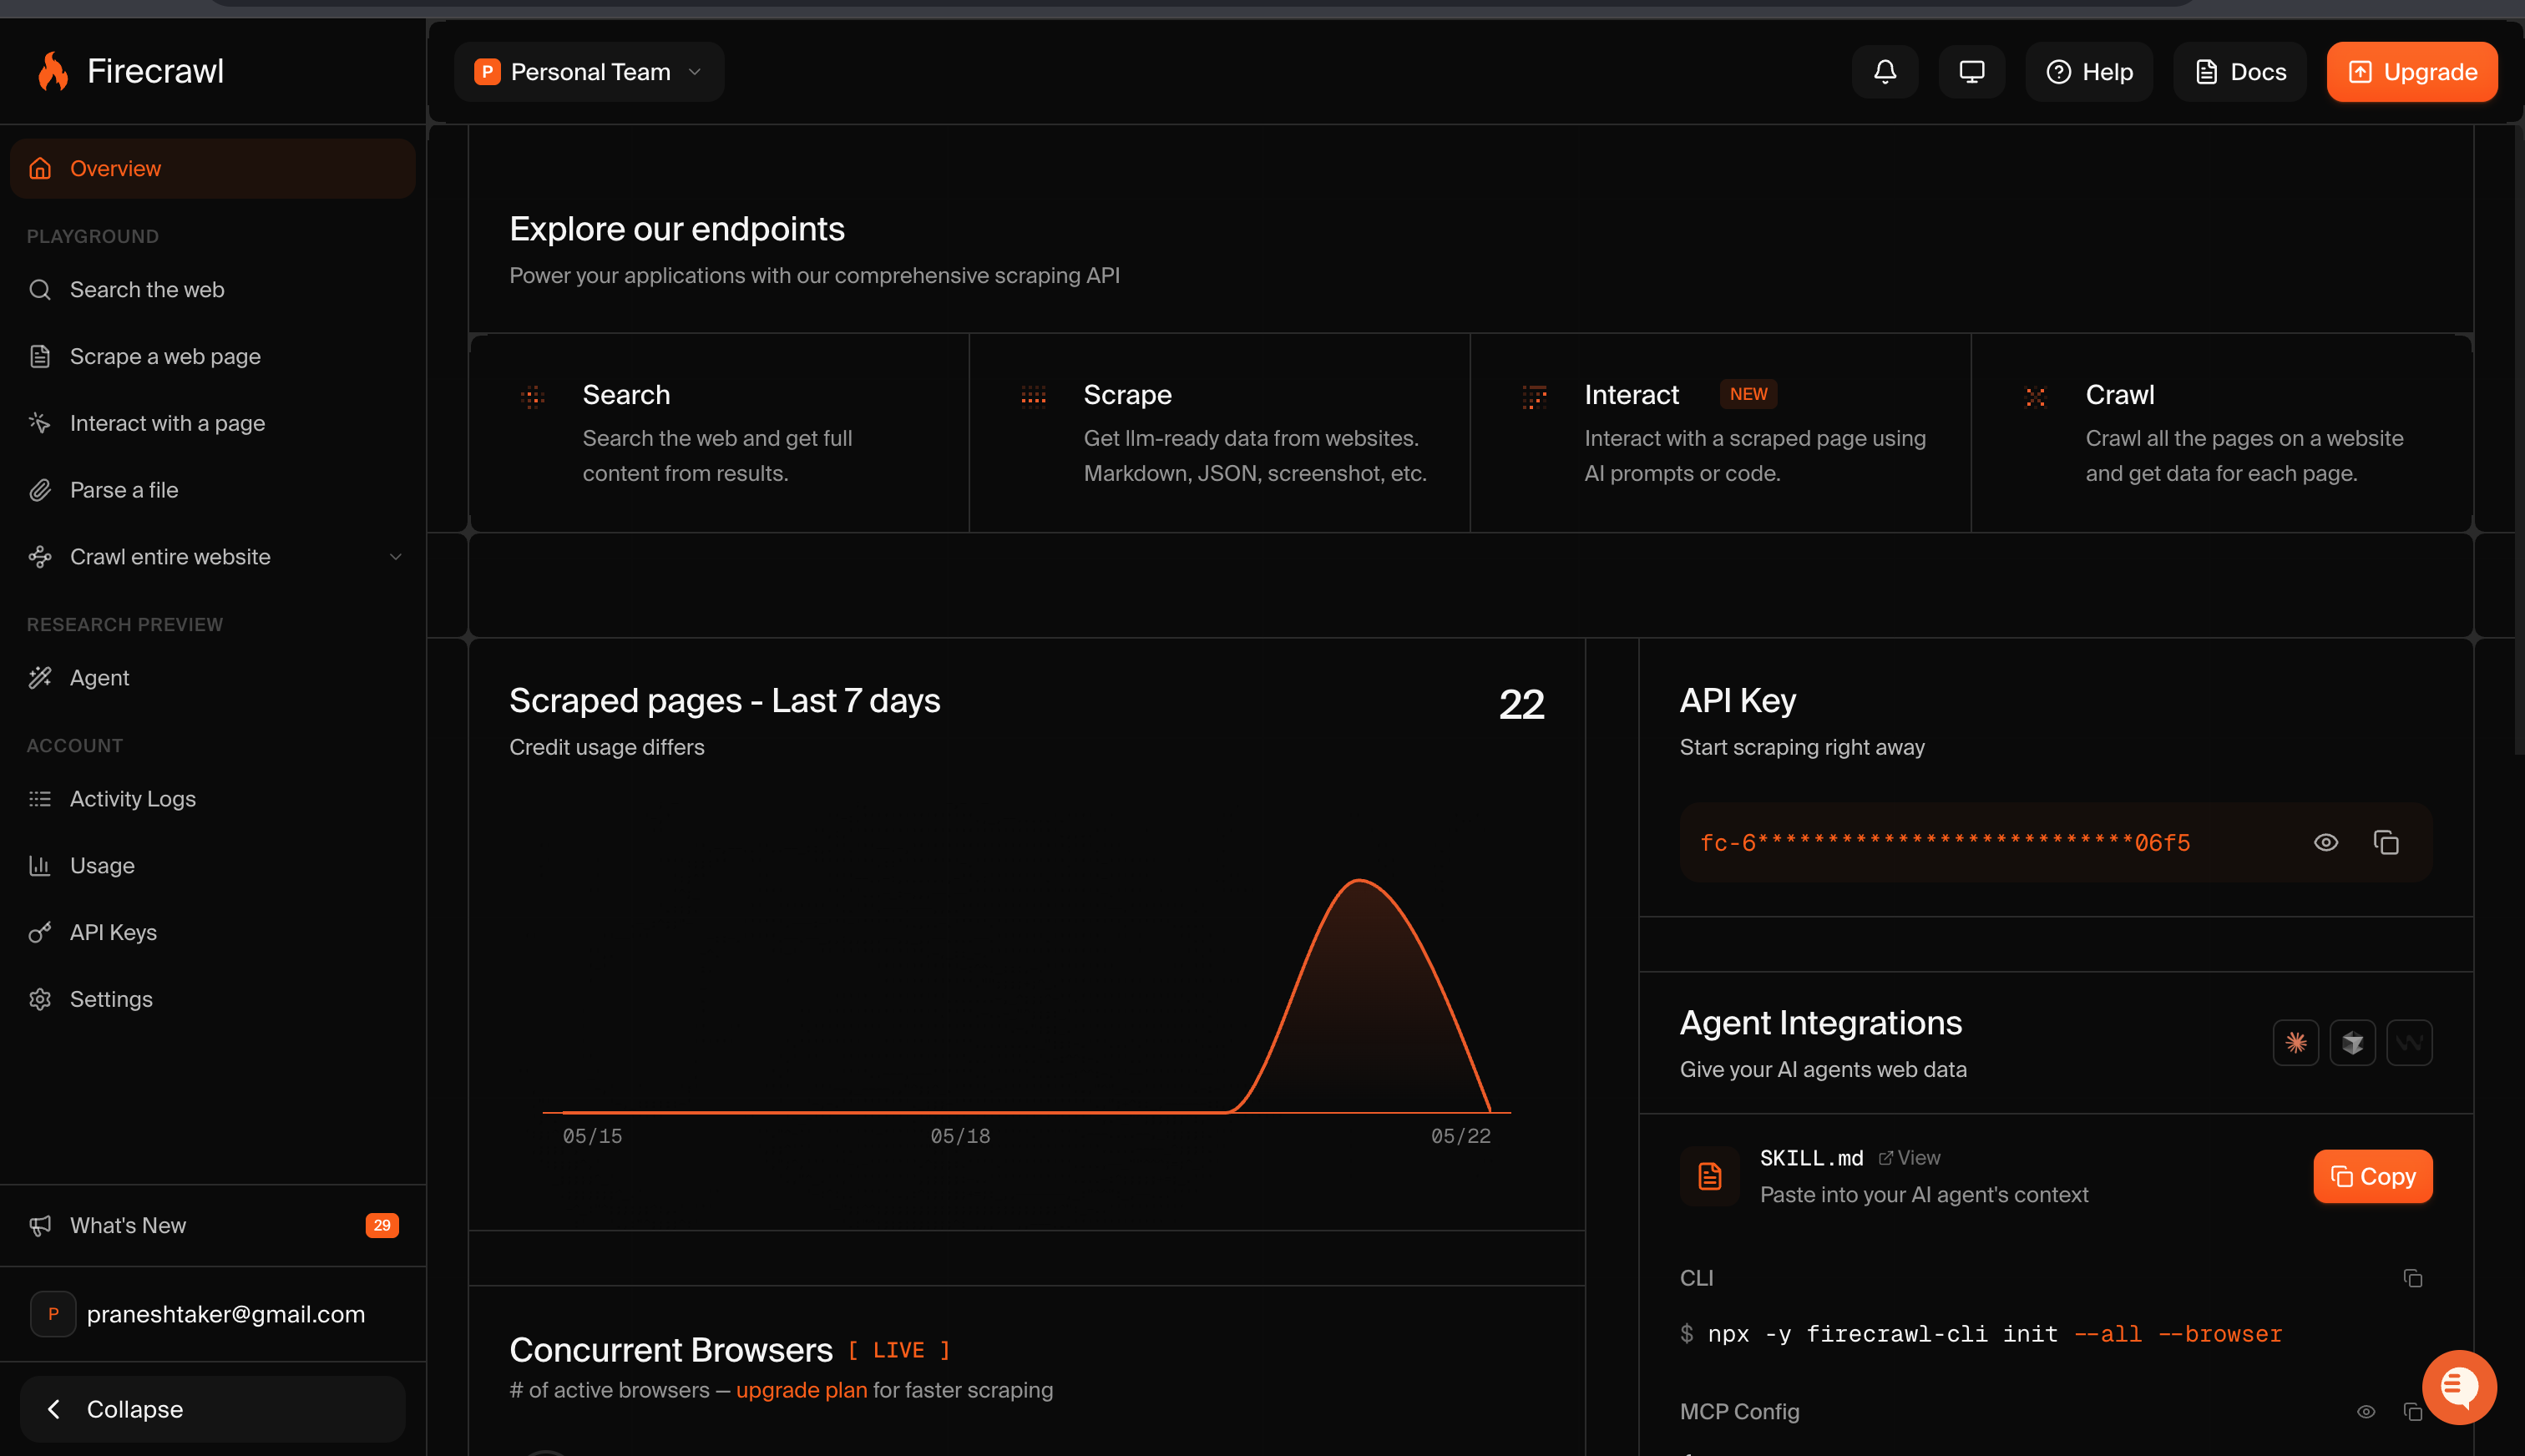
Task: Open the account menu for praneshtaker@gmail.com
Action: pos(213,1314)
